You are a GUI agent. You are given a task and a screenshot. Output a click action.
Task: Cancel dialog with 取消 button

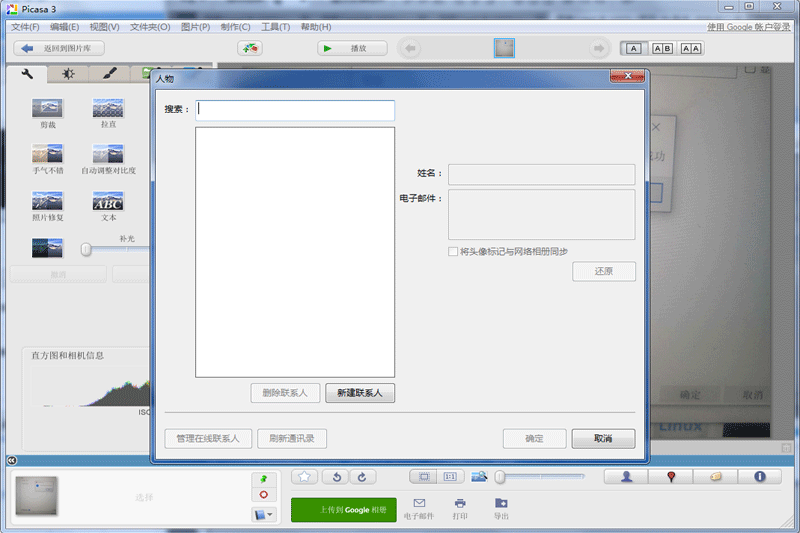click(603, 439)
